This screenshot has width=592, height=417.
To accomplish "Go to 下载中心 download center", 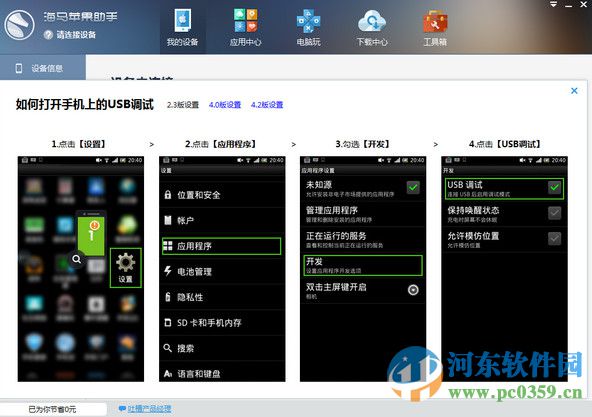I will [372, 28].
